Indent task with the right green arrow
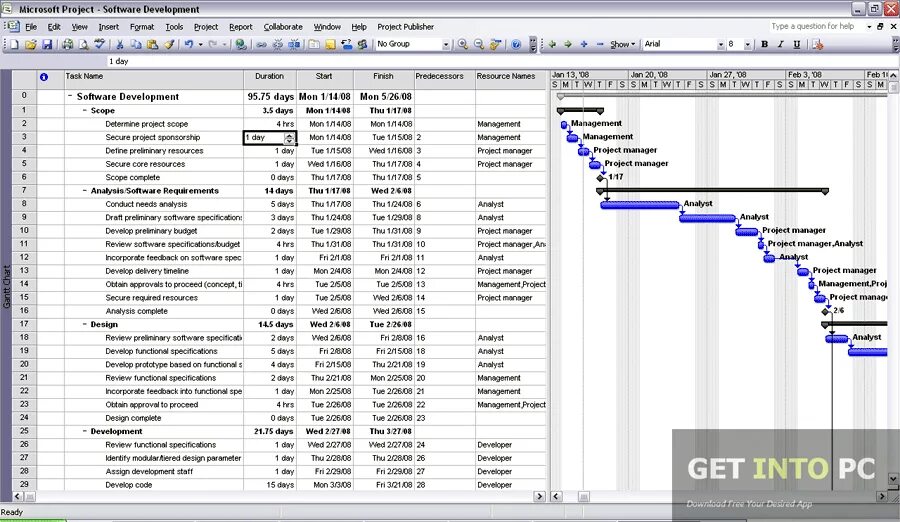This screenshot has width=900, height=522. (x=568, y=44)
